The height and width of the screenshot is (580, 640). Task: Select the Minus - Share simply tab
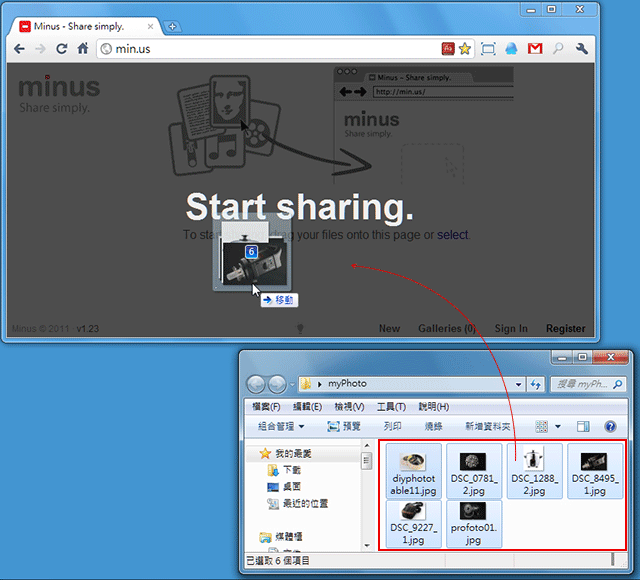tap(86, 27)
